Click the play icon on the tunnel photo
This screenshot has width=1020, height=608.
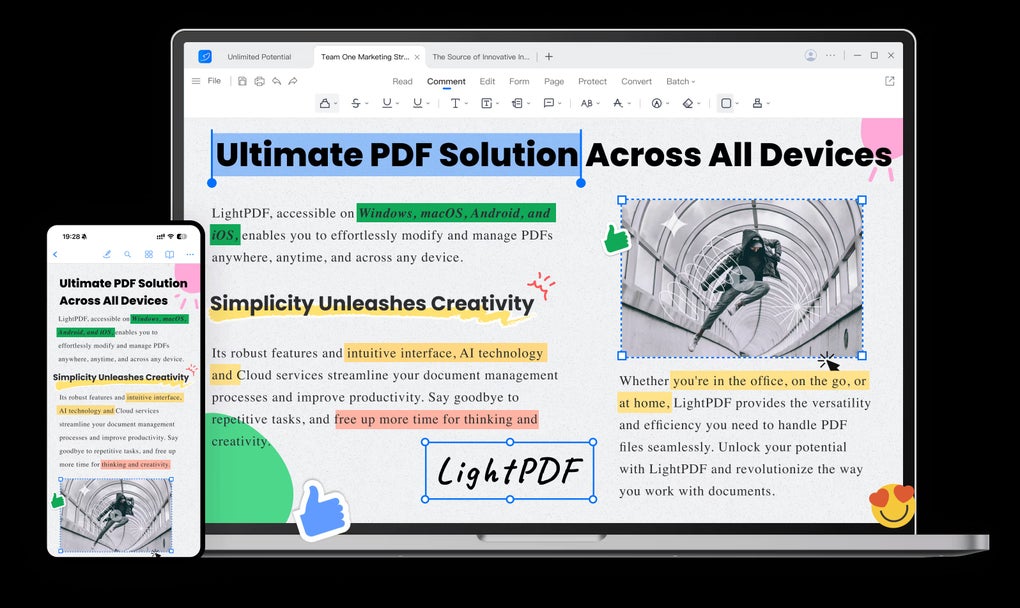(741, 280)
